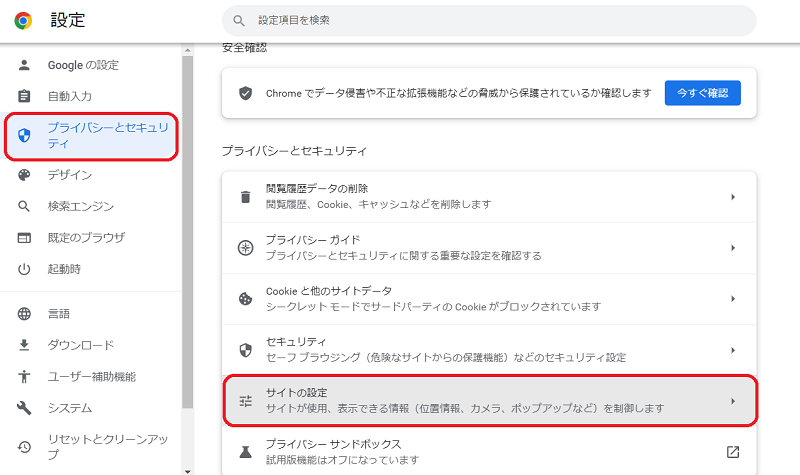Open デザイン in the sidebar menu

click(x=70, y=175)
